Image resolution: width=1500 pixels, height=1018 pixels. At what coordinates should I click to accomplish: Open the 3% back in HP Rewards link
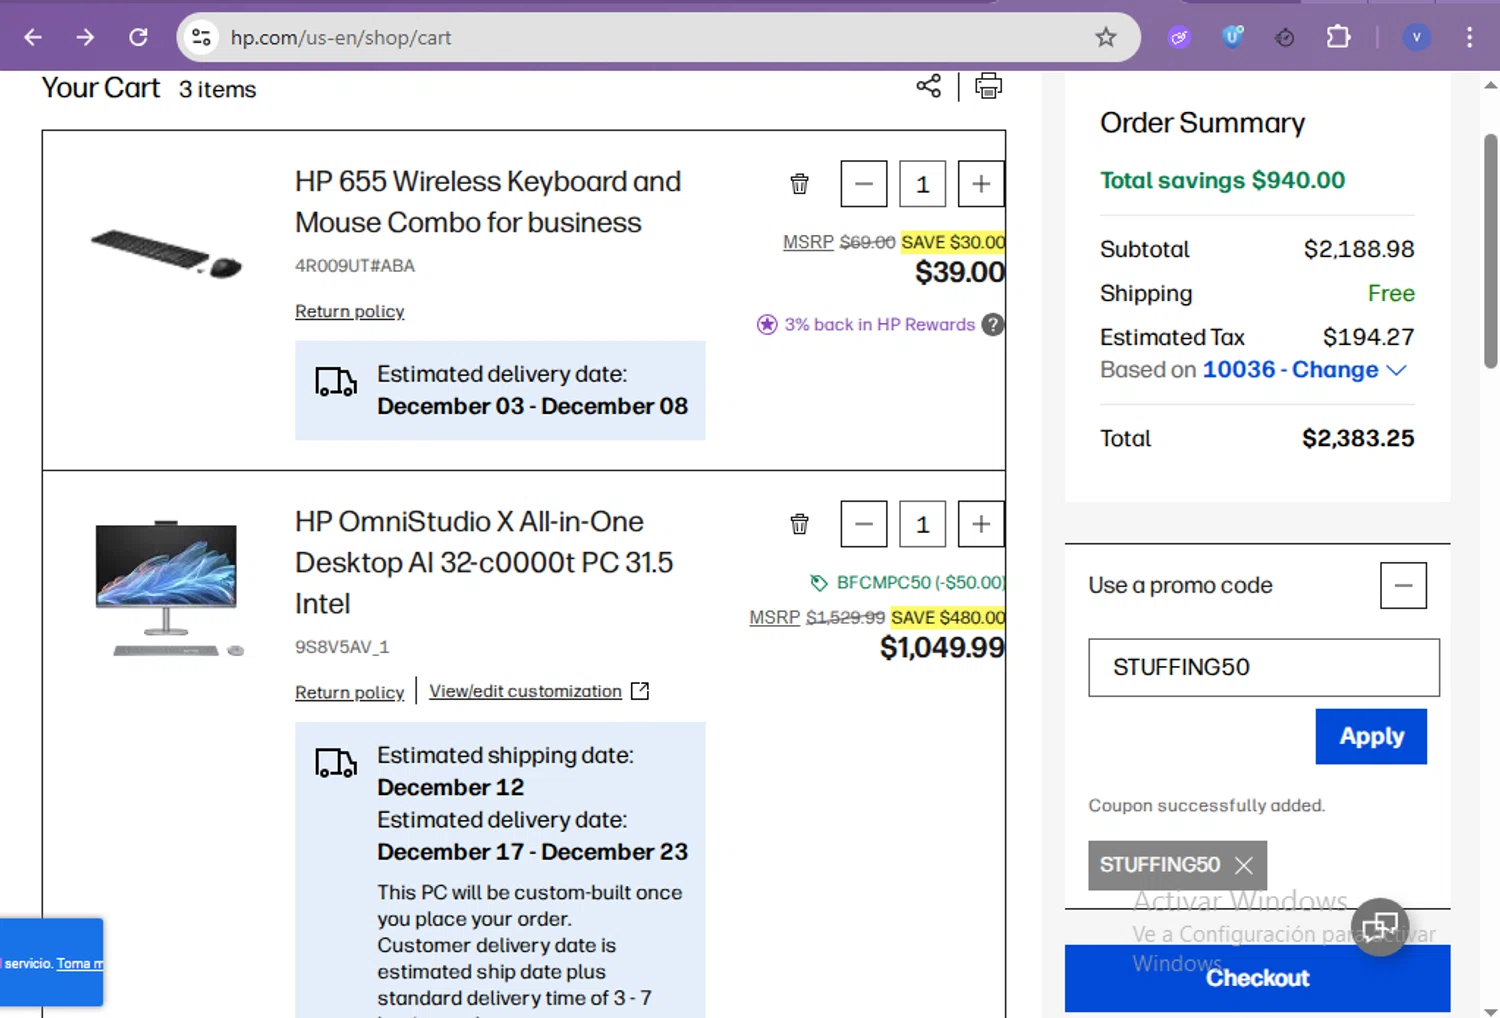[879, 324]
